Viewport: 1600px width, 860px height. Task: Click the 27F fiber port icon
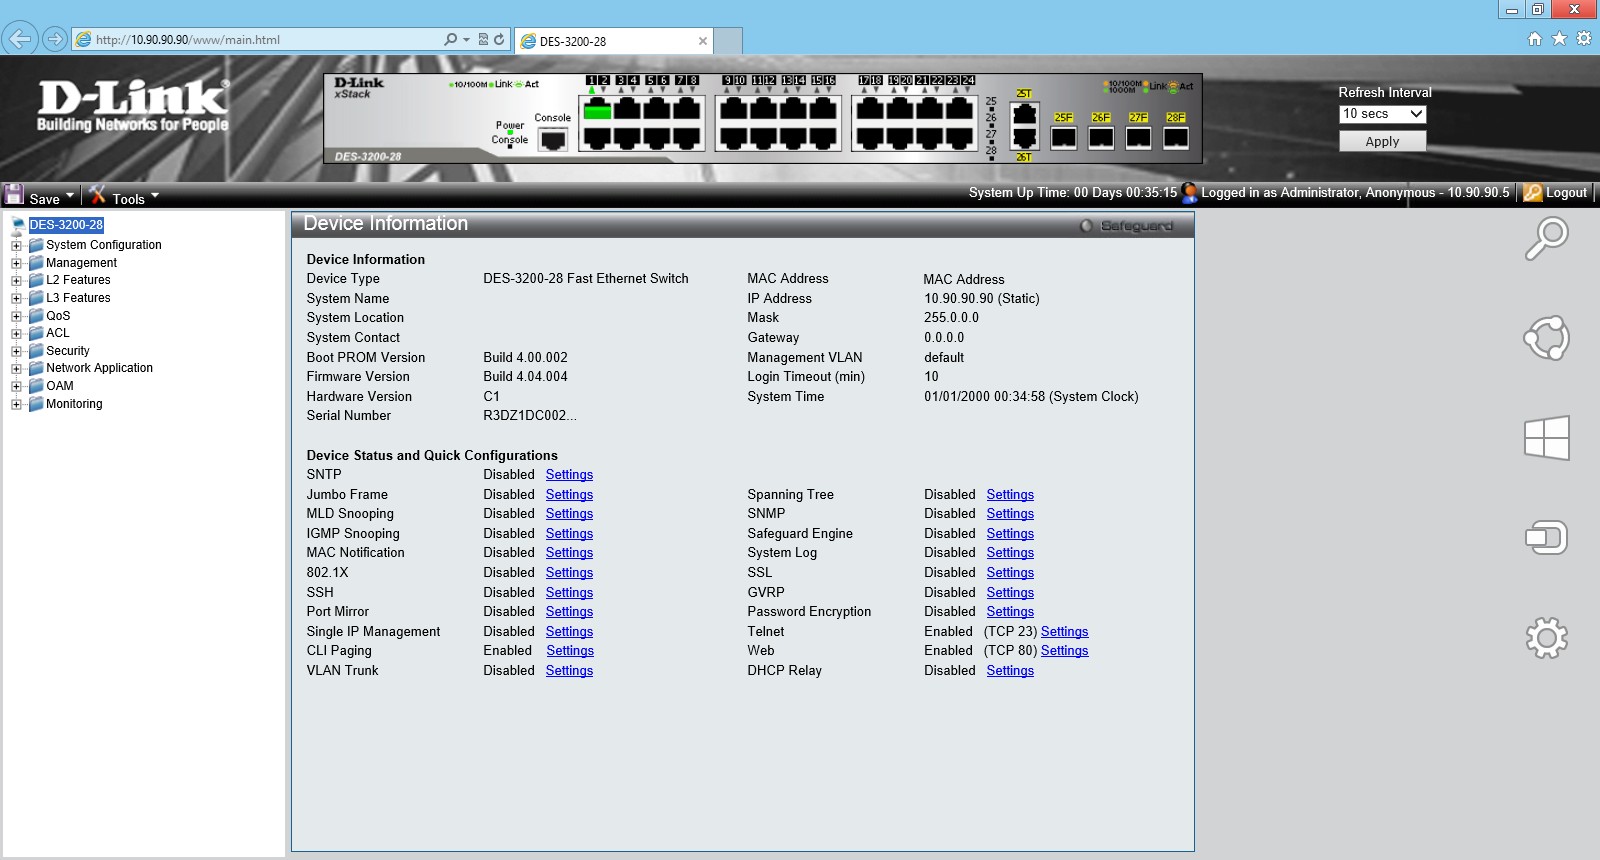tap(1138, 138)
